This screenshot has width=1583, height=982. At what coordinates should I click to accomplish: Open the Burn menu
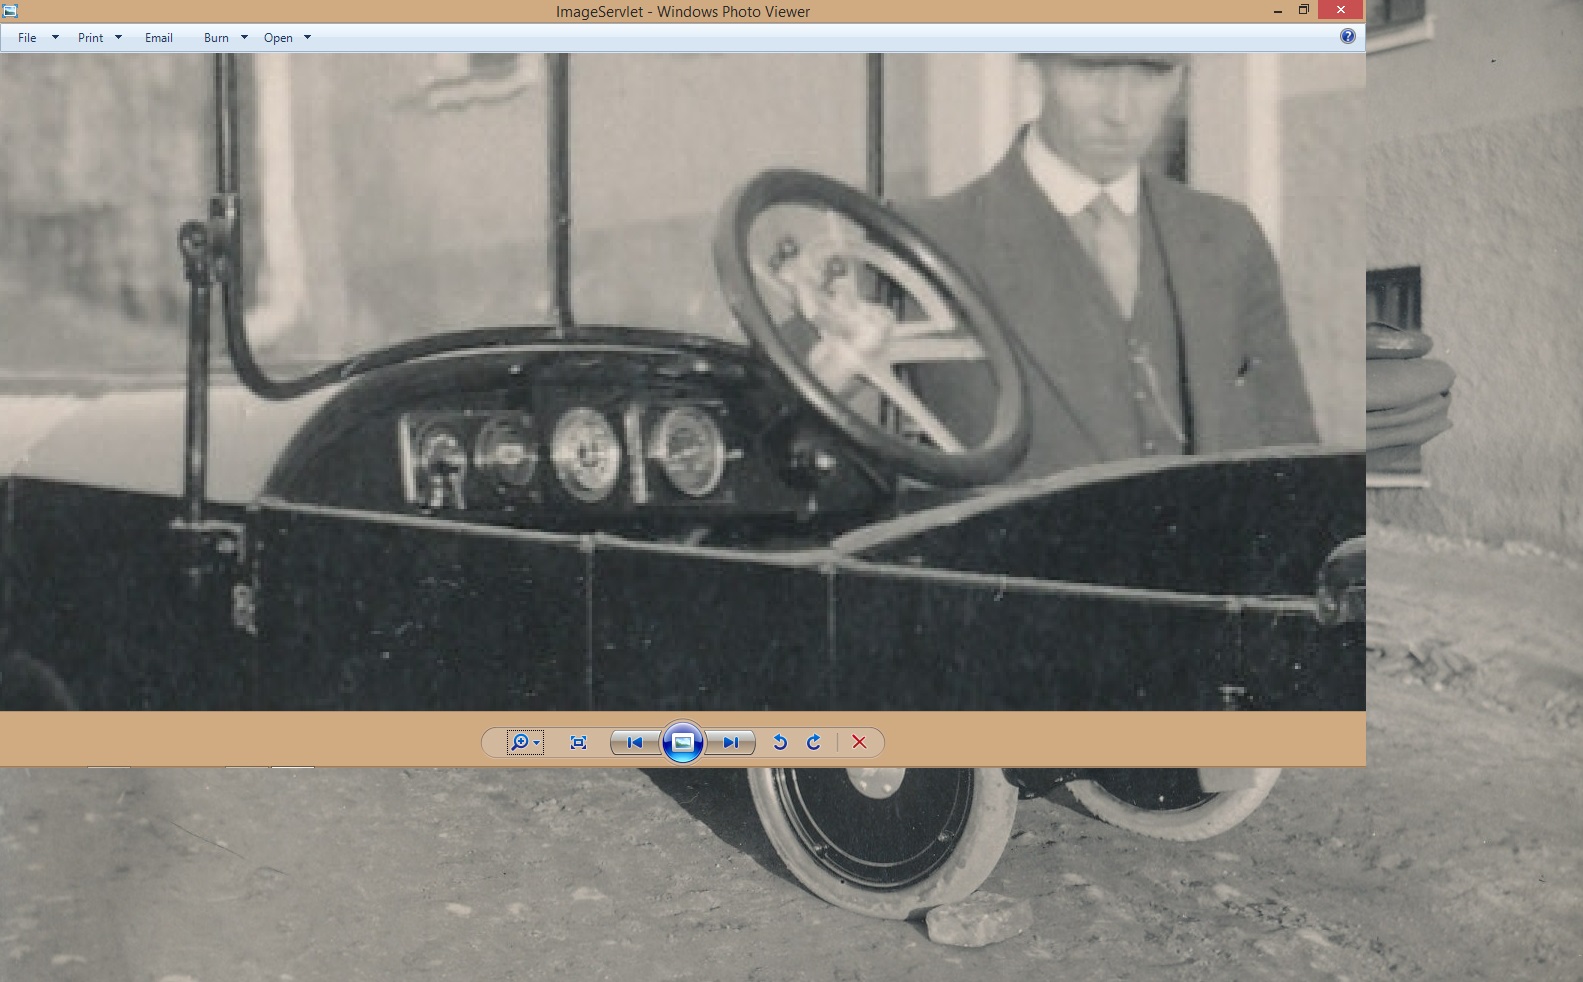point(216,38)
